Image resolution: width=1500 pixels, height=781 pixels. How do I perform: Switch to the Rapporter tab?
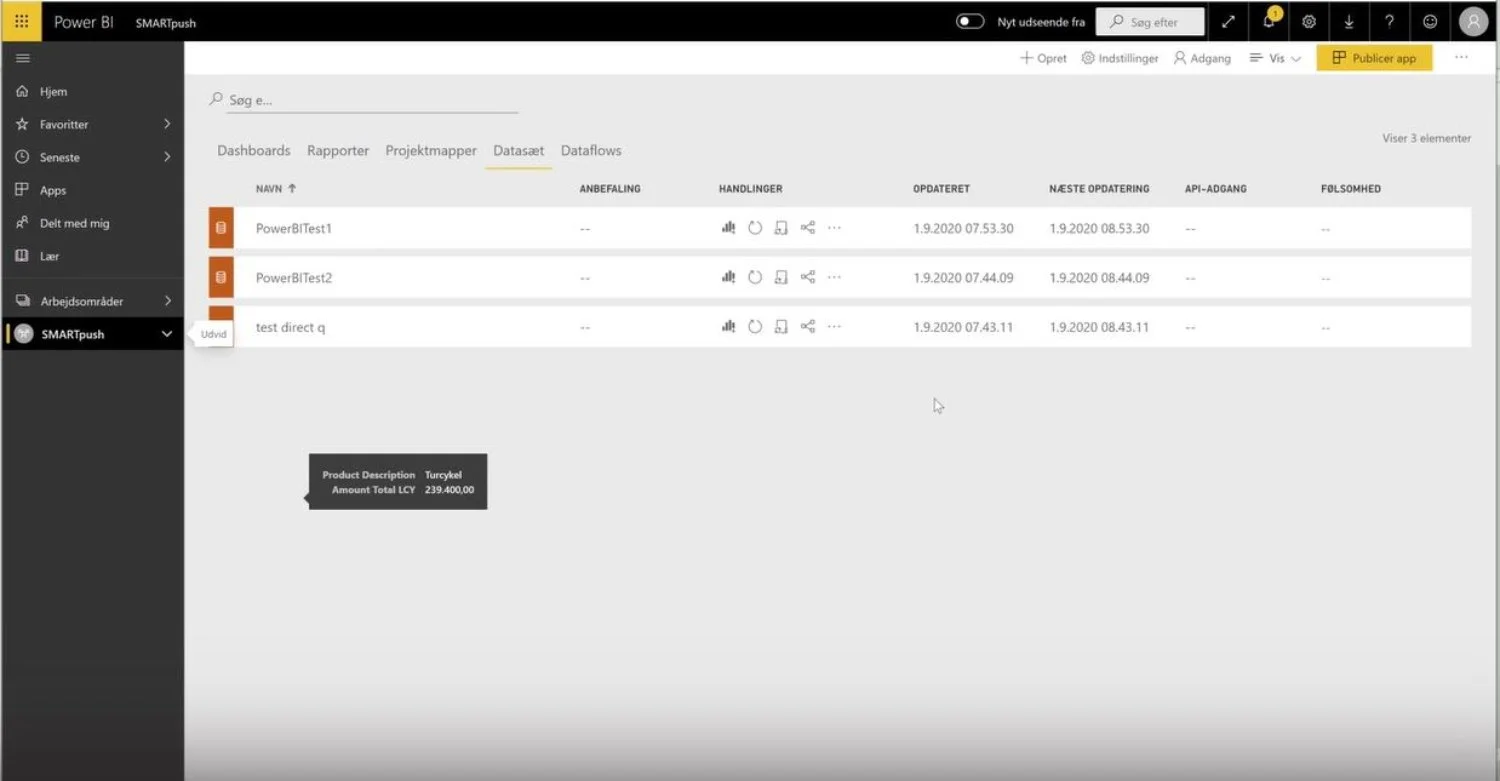(x=338, y=150)
